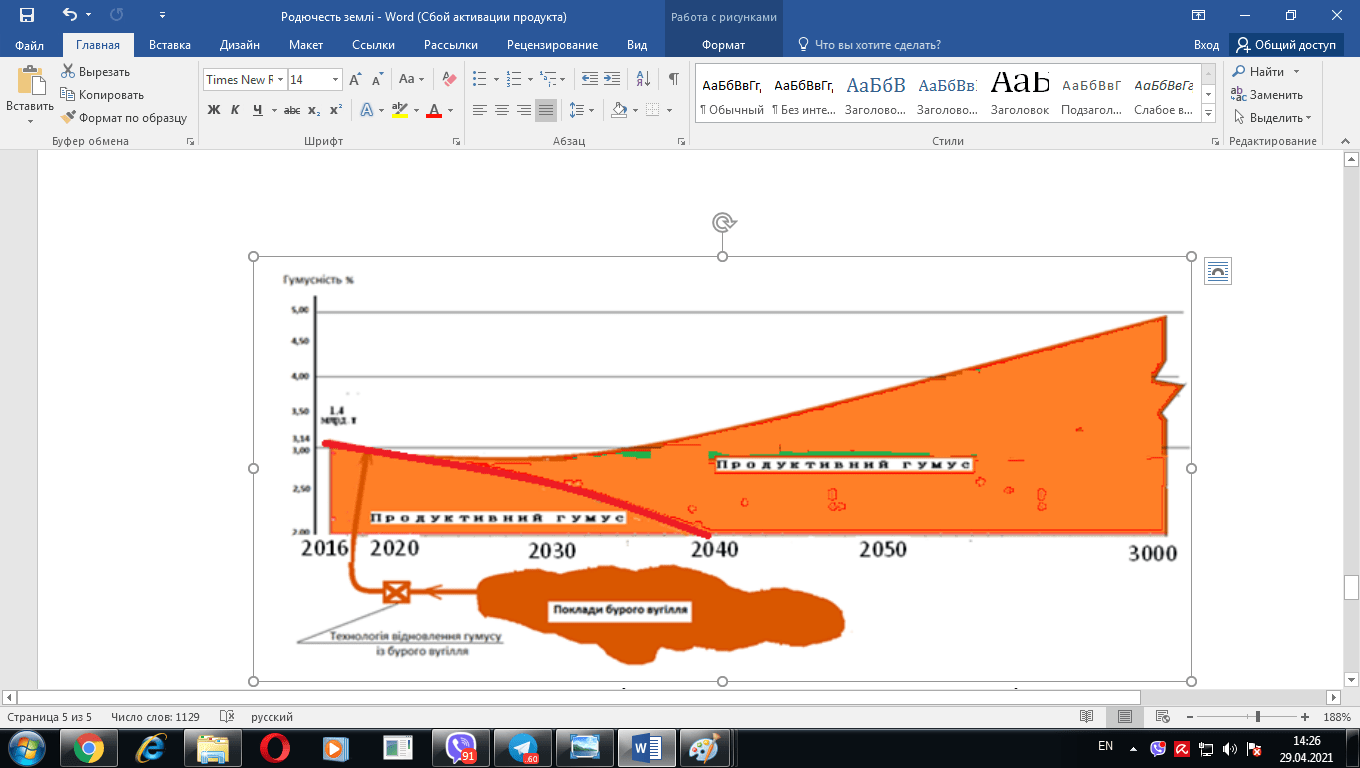
Task: Click the proofing check icon in status bar
Action: (226, 717)
